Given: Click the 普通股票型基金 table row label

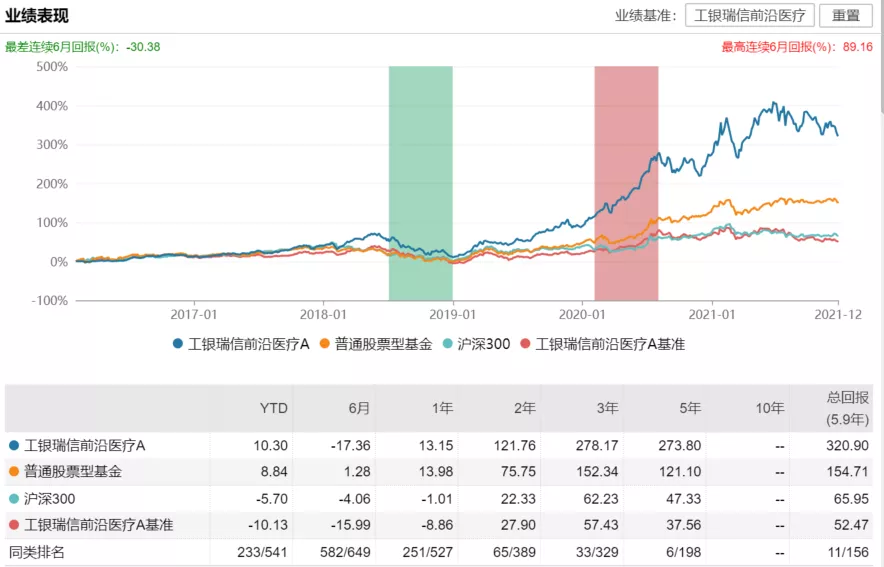Looking at the screenshot, I should pos(73,472).
